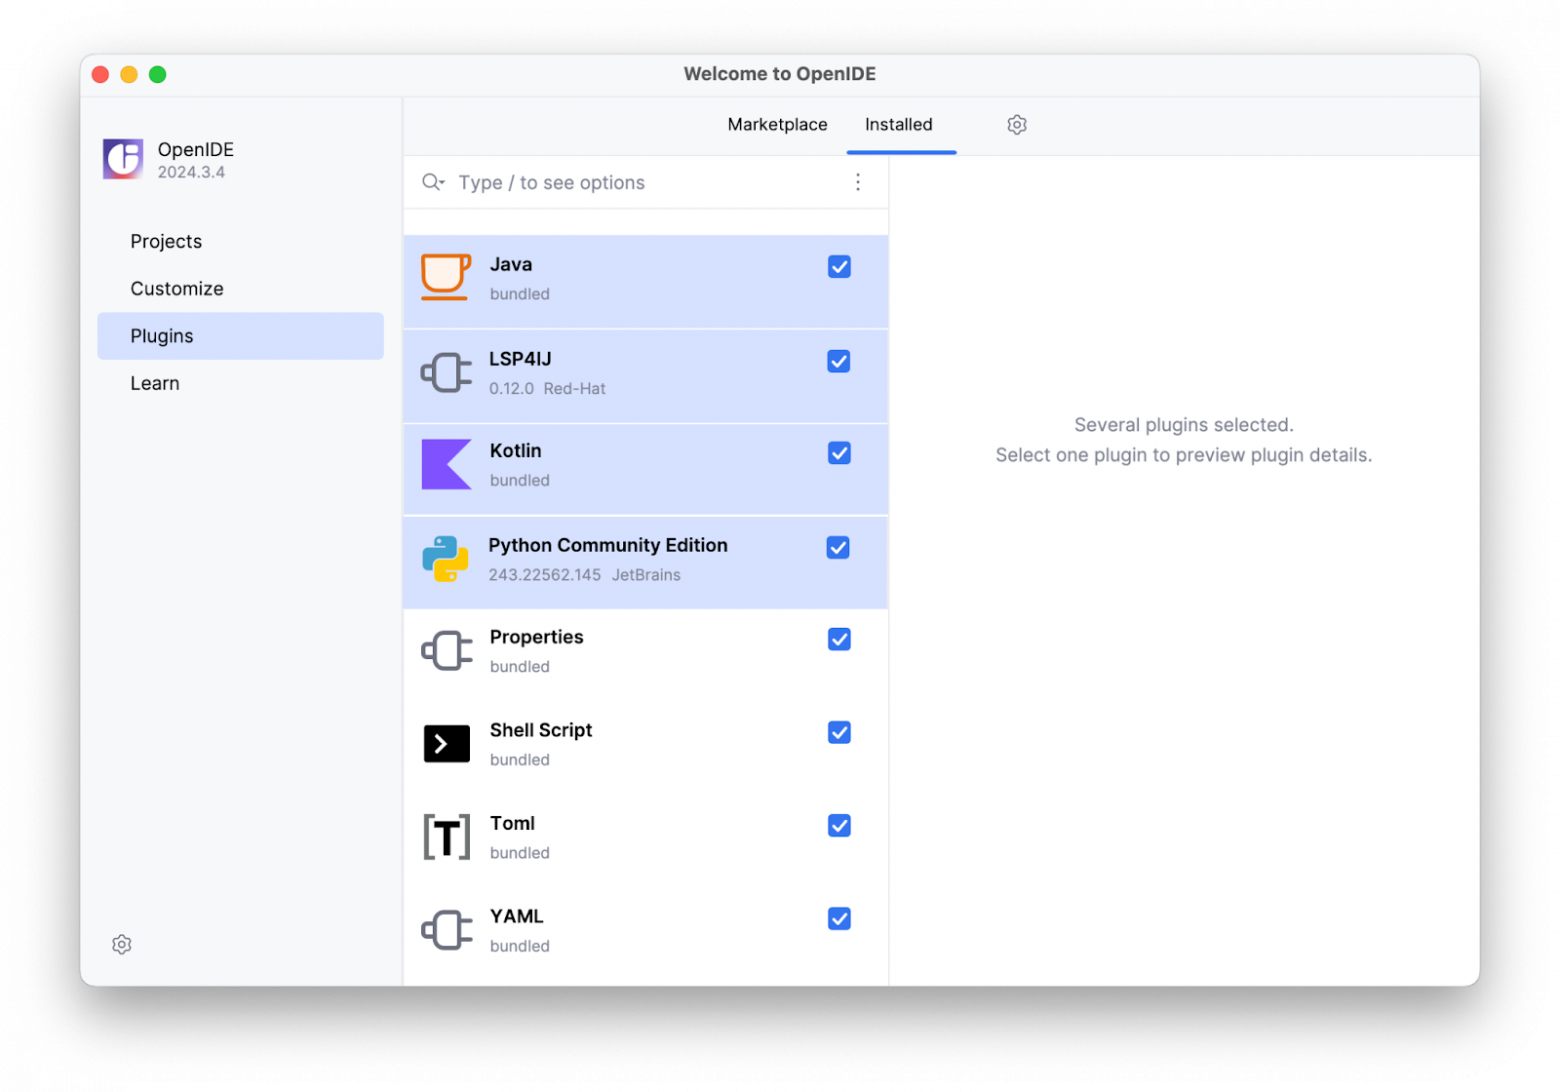
Task: Select the LSP4IJ plugin name
Action: 520,359
